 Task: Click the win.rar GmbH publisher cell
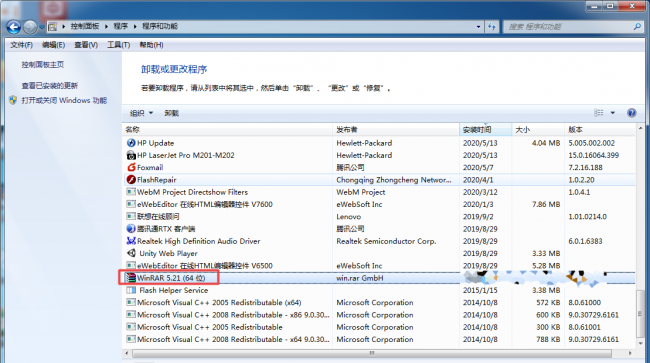point(360,278)
